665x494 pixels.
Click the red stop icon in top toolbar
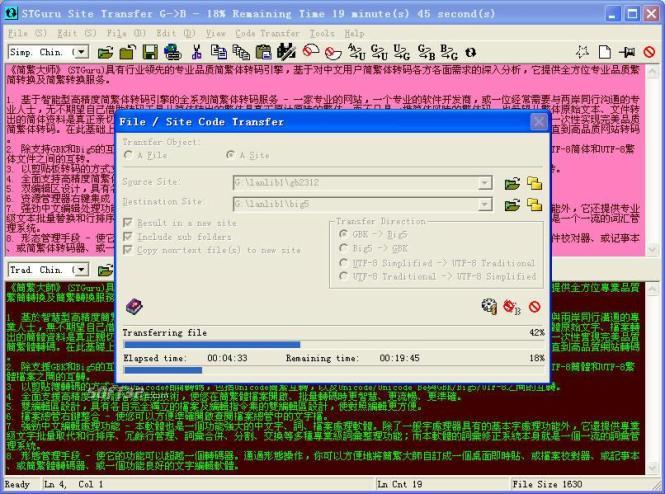point(649,53)
